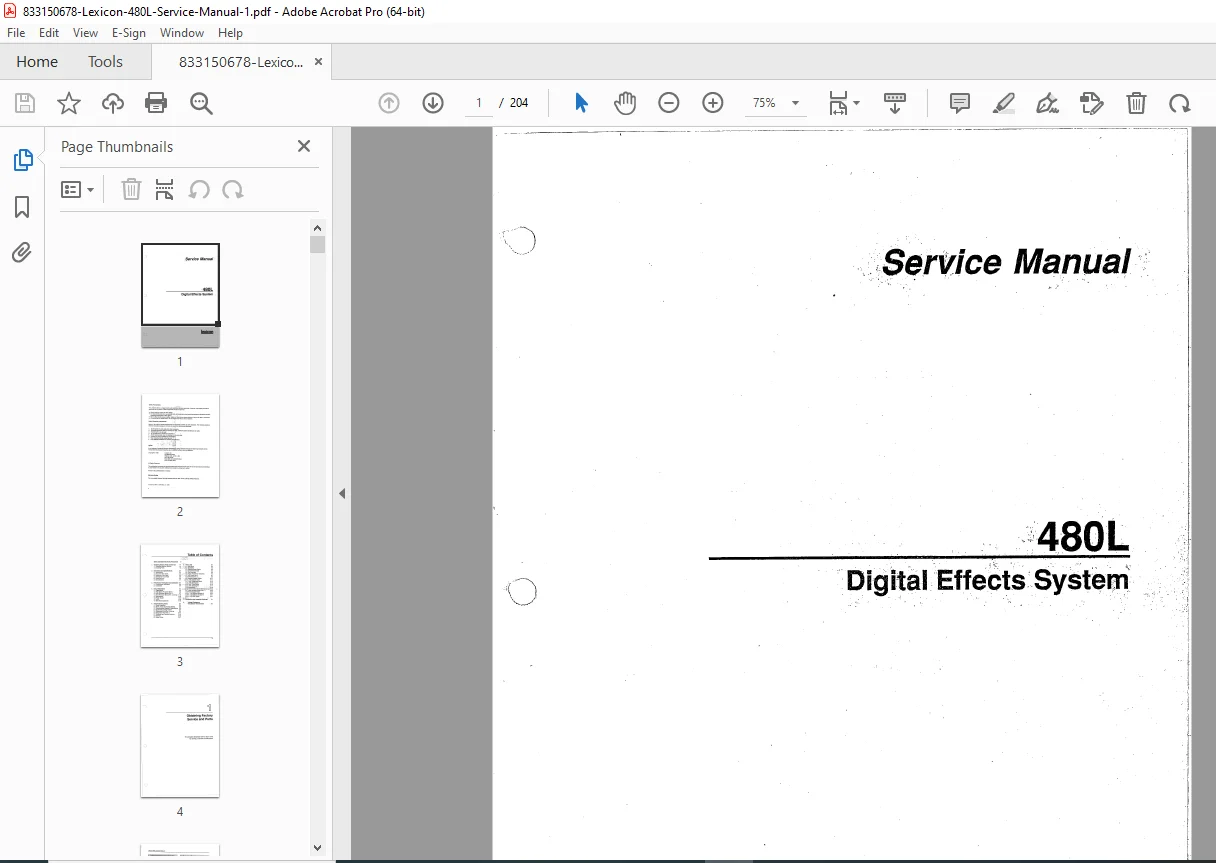
Task: Click the scrolling mode keyboard icon
Action: pos(895,103)
